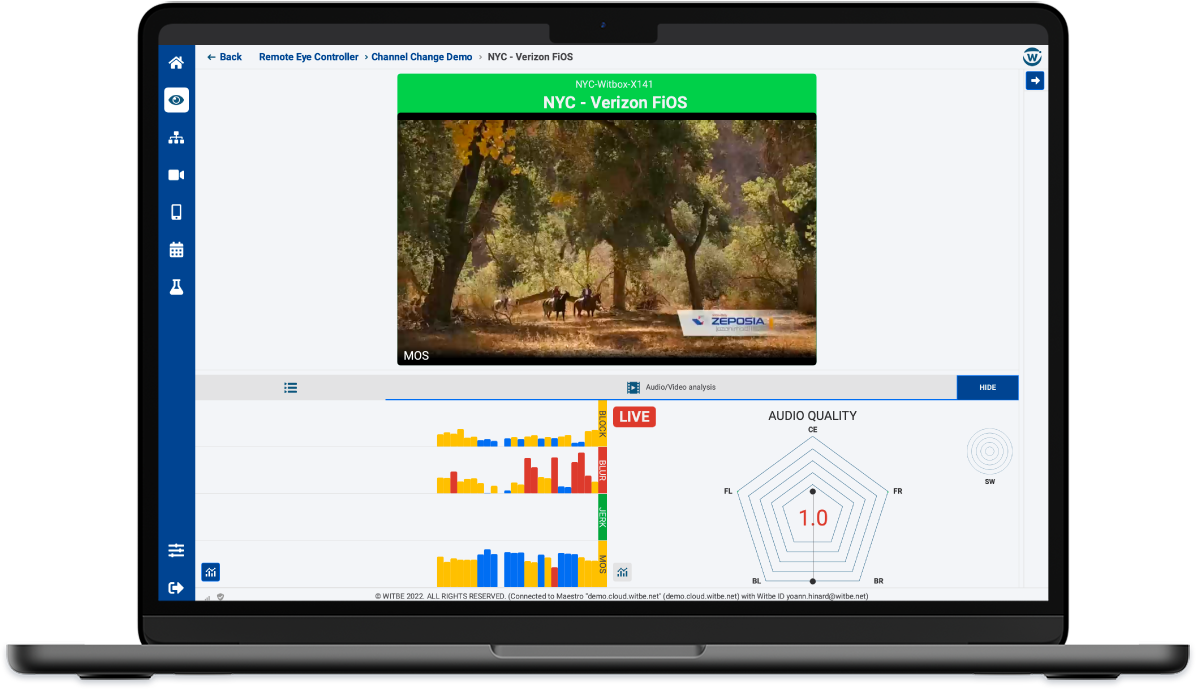This screenshot has height=689, width=1200.
Task: Click the BL channel label
Action: 757,581
